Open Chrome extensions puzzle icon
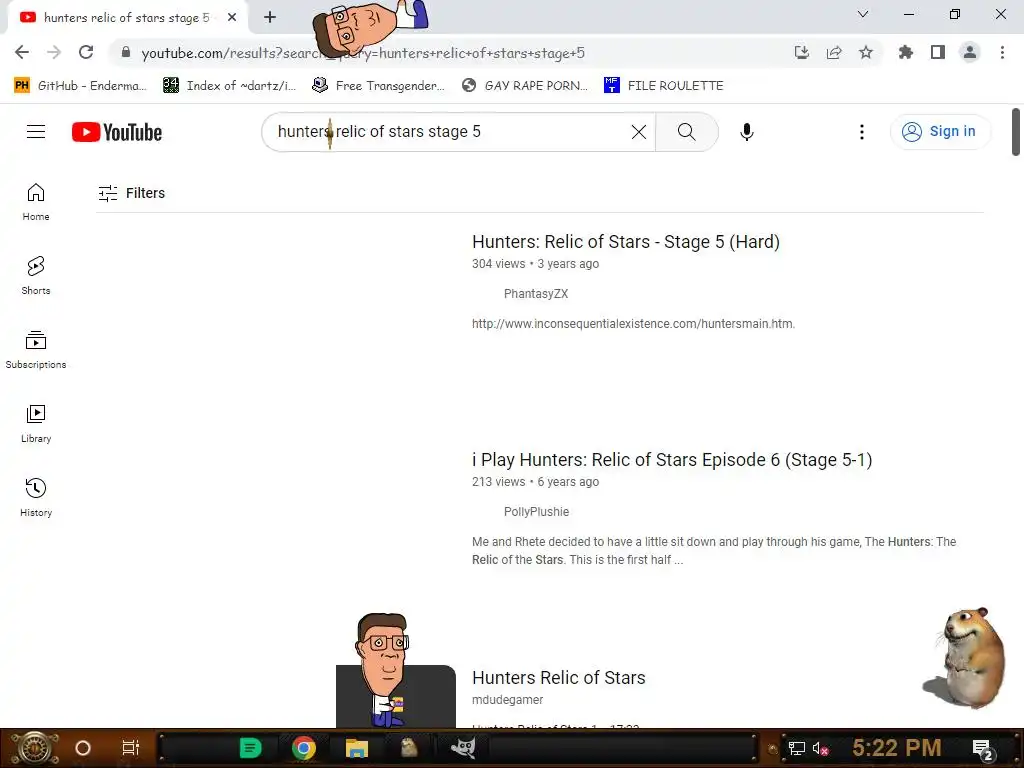This screenshot has width=1024, height=768. pyautogui.click(x=906, y=52)
